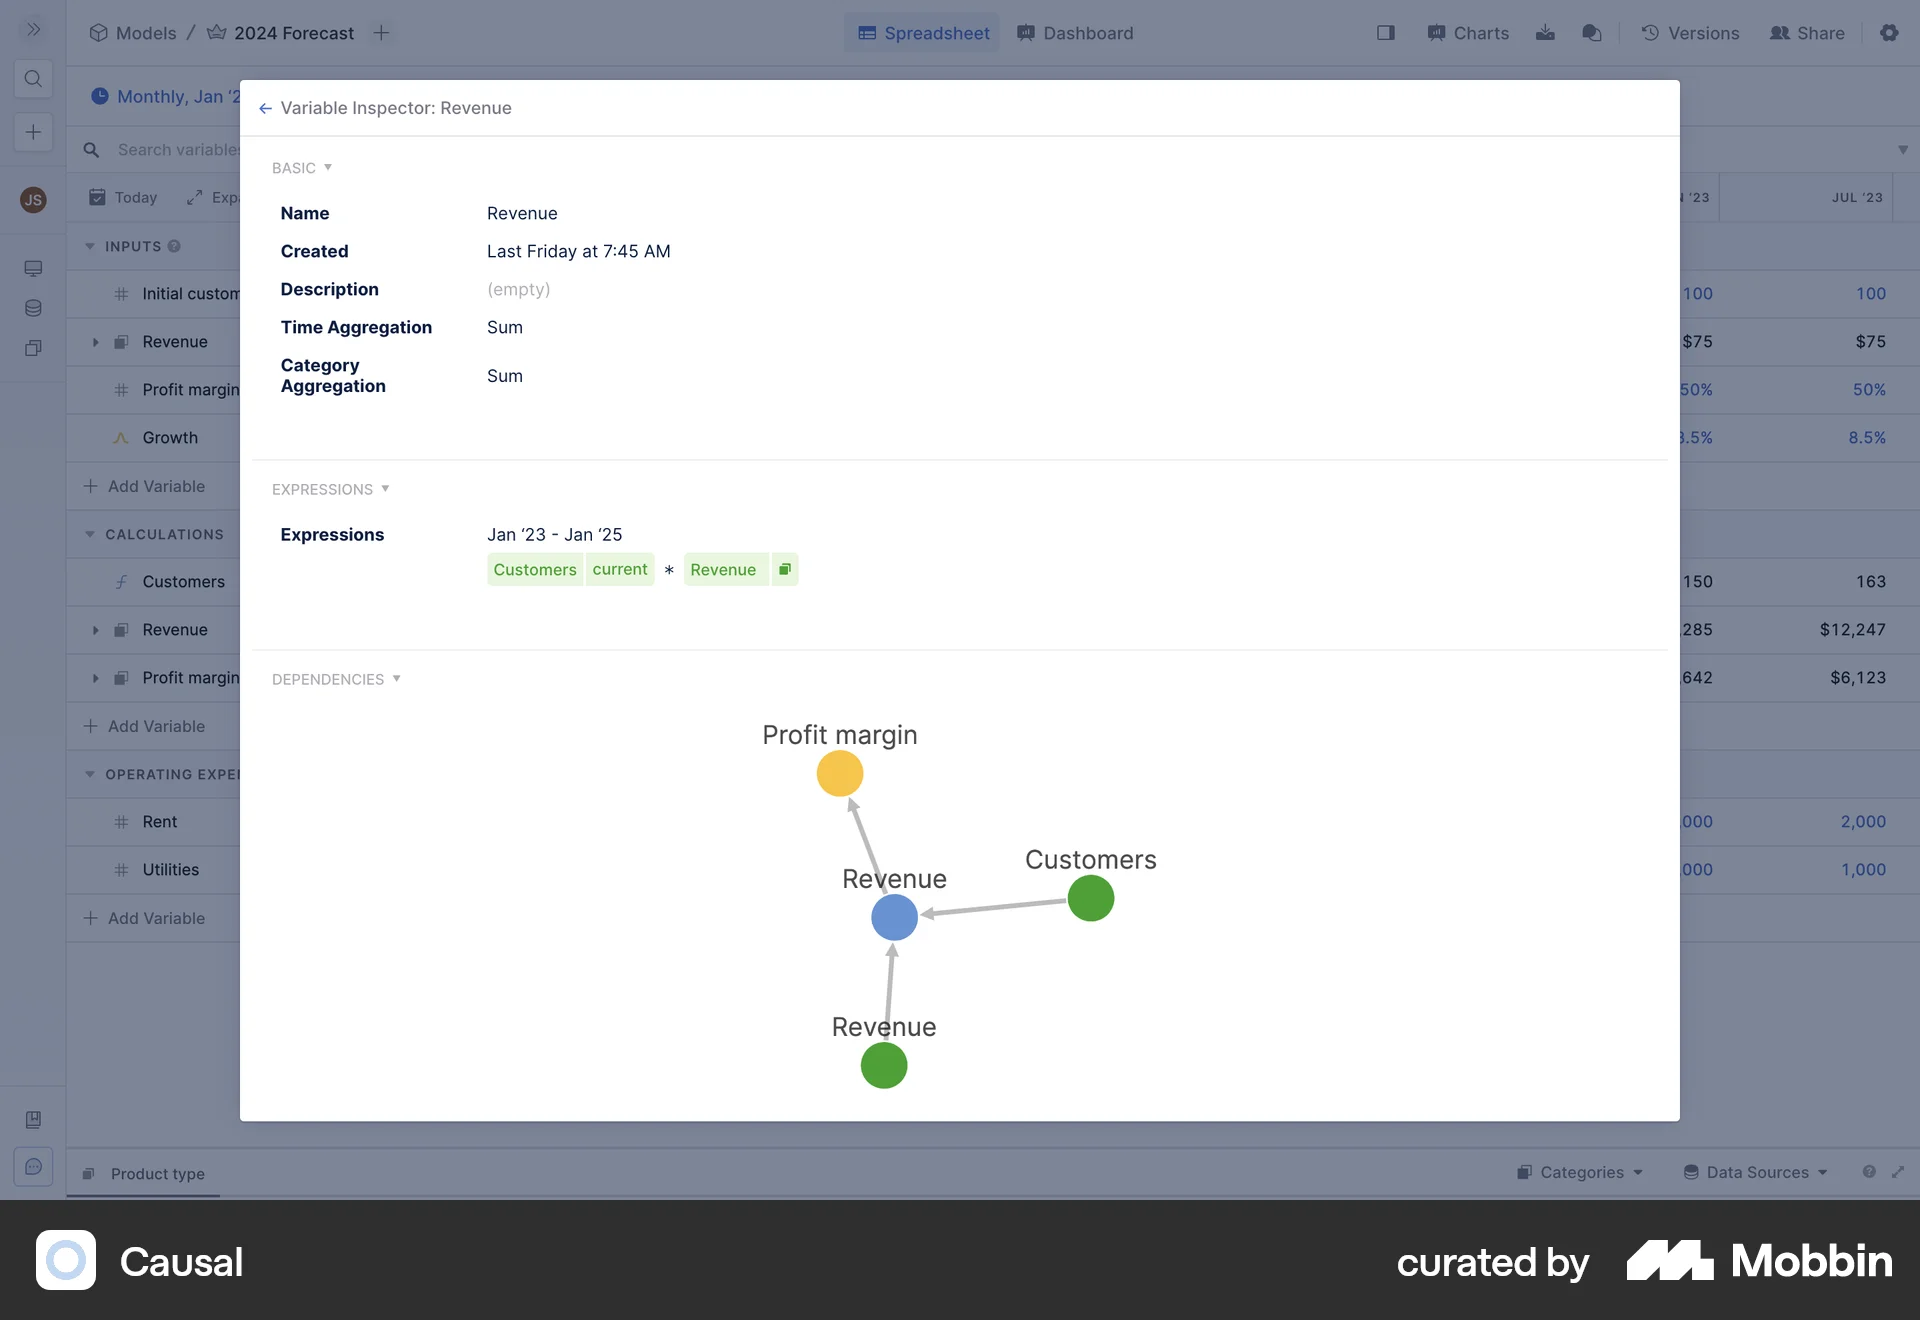Click the Share button
The image size is (1920, 1320).
pos(1807,33)
